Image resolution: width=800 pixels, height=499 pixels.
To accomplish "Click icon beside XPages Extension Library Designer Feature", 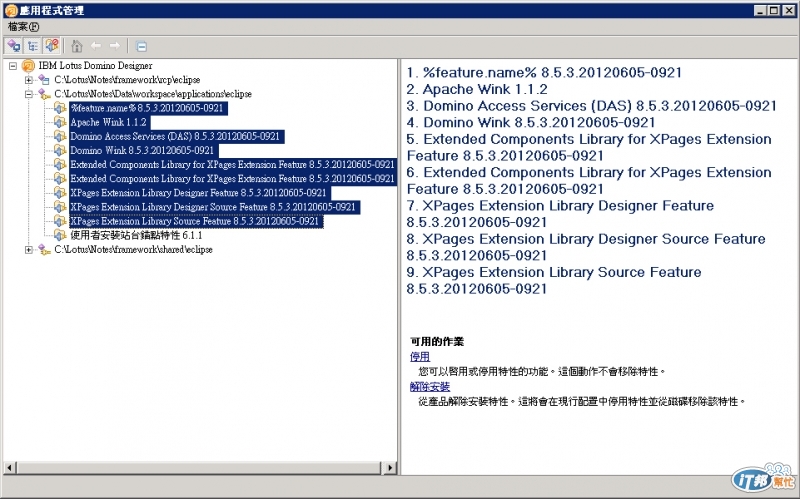I will [60, 193].
